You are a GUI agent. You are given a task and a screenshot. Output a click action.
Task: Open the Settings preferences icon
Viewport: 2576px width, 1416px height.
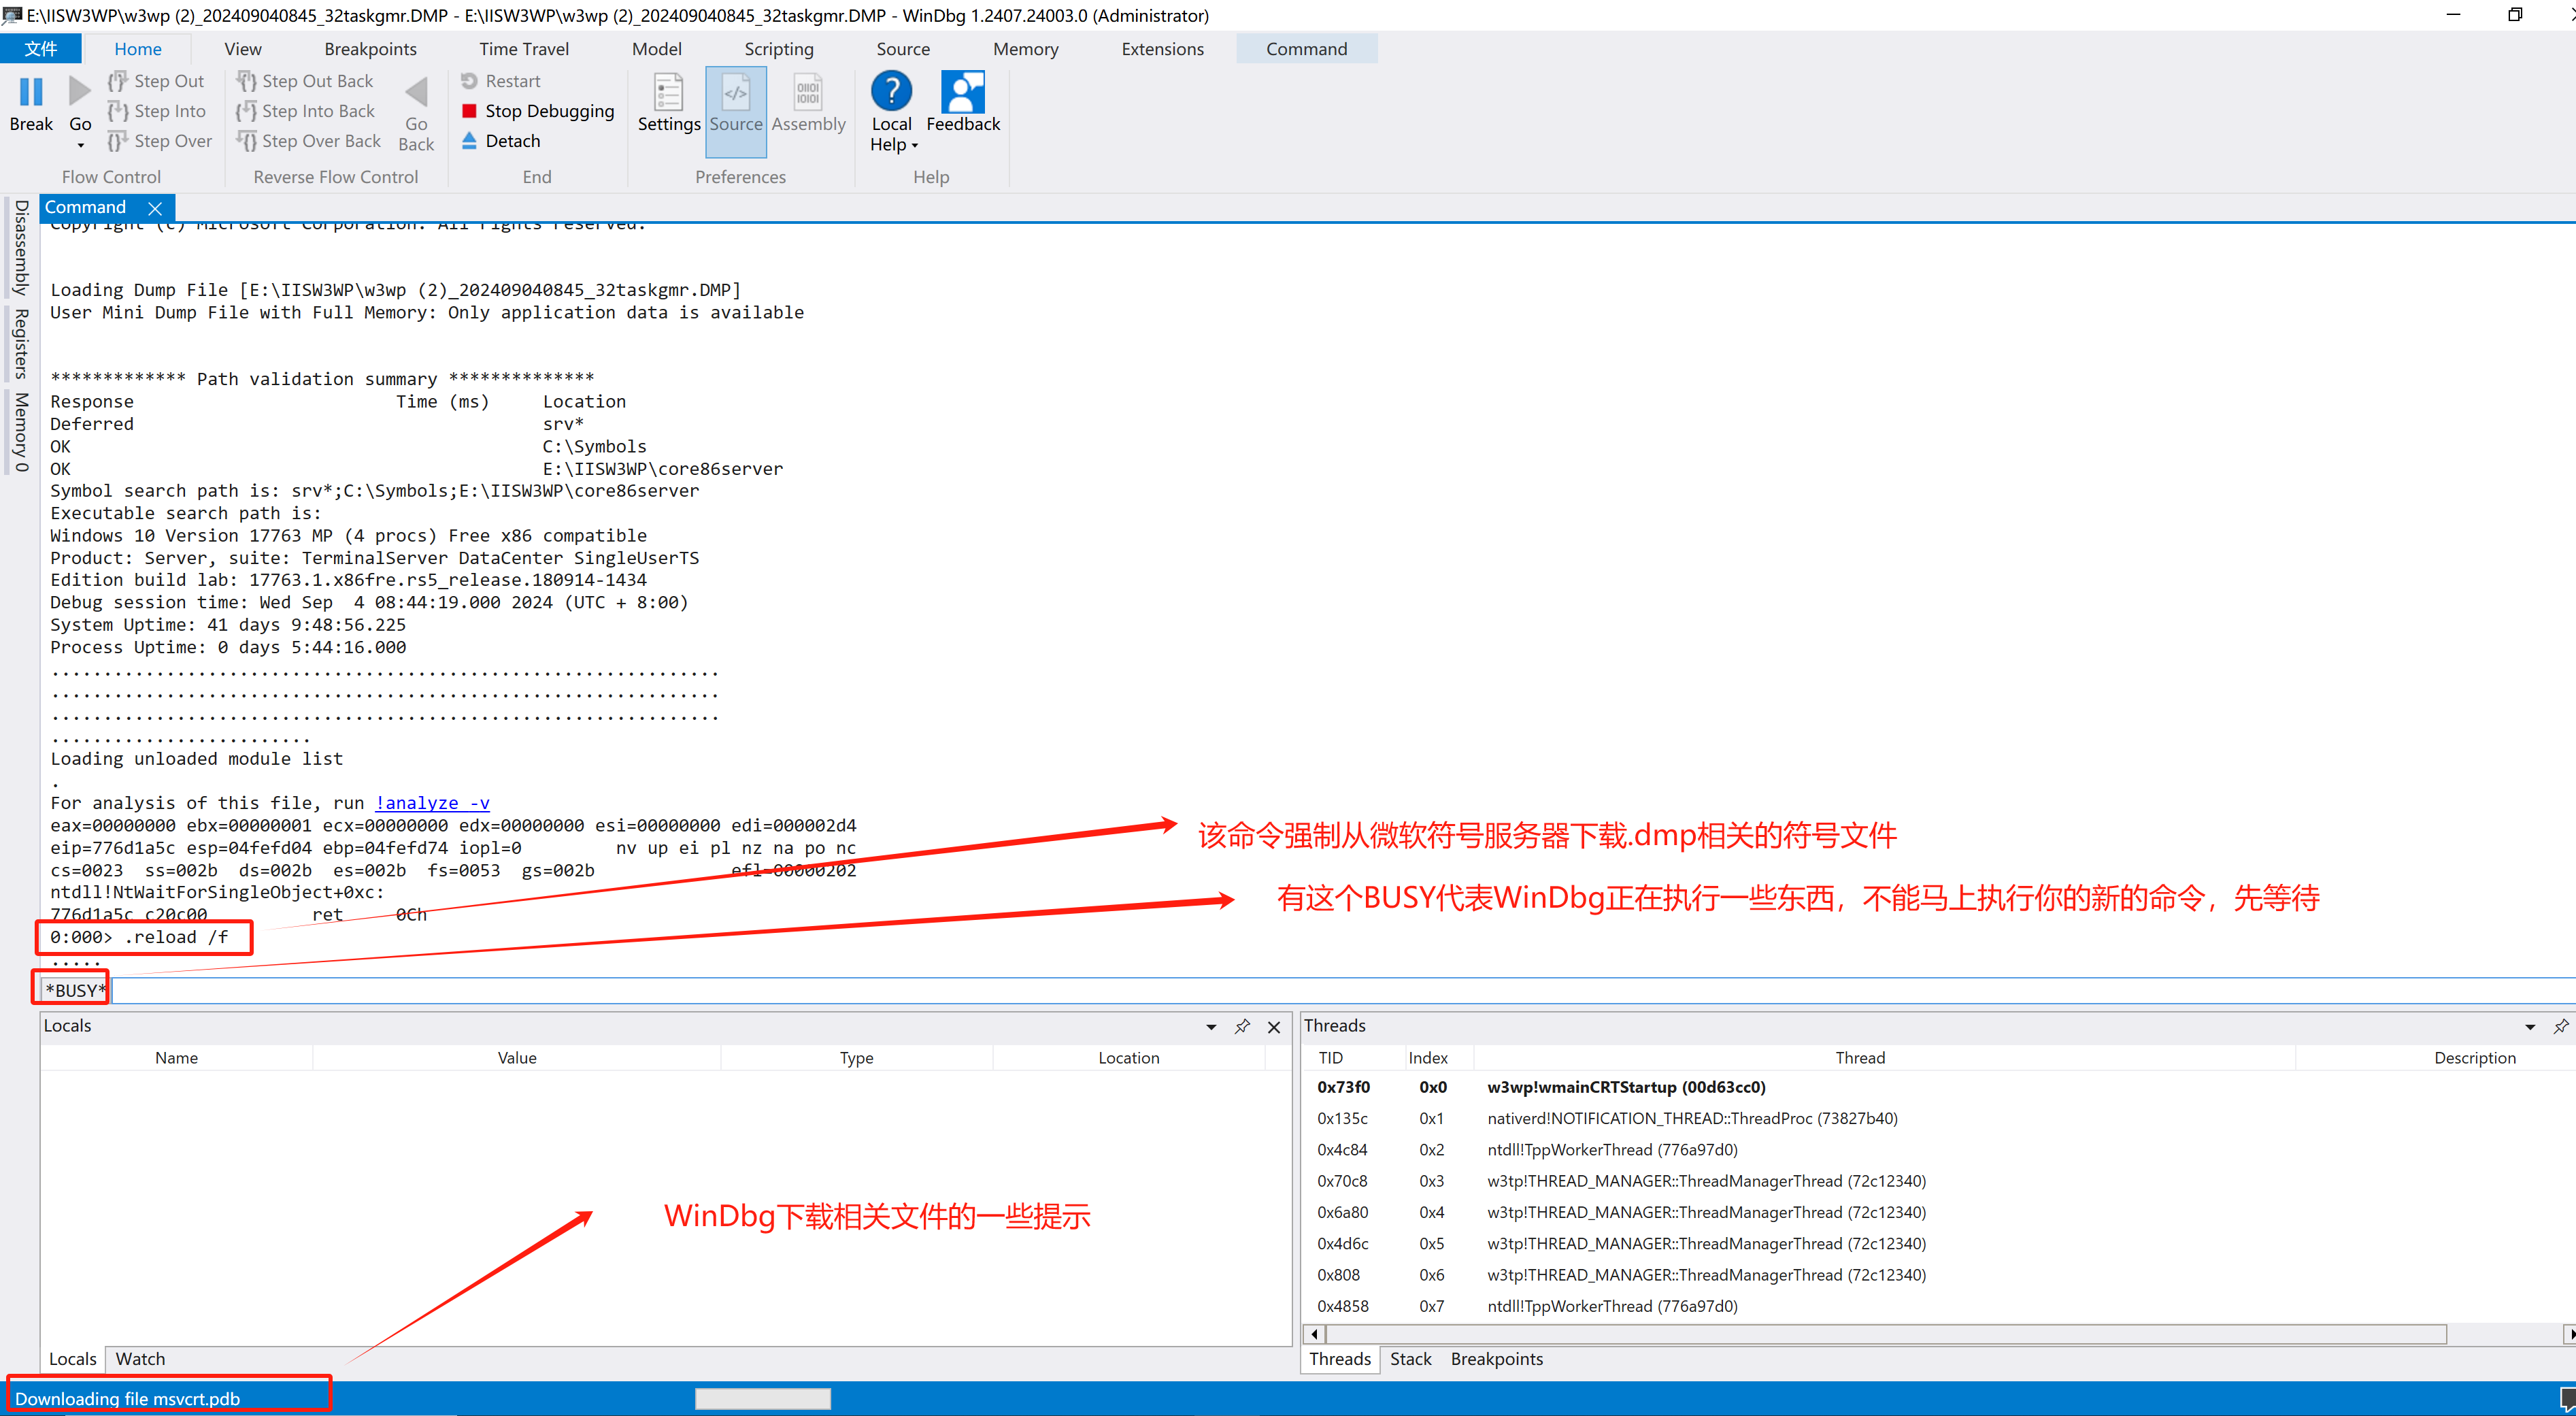click(668, 93)
